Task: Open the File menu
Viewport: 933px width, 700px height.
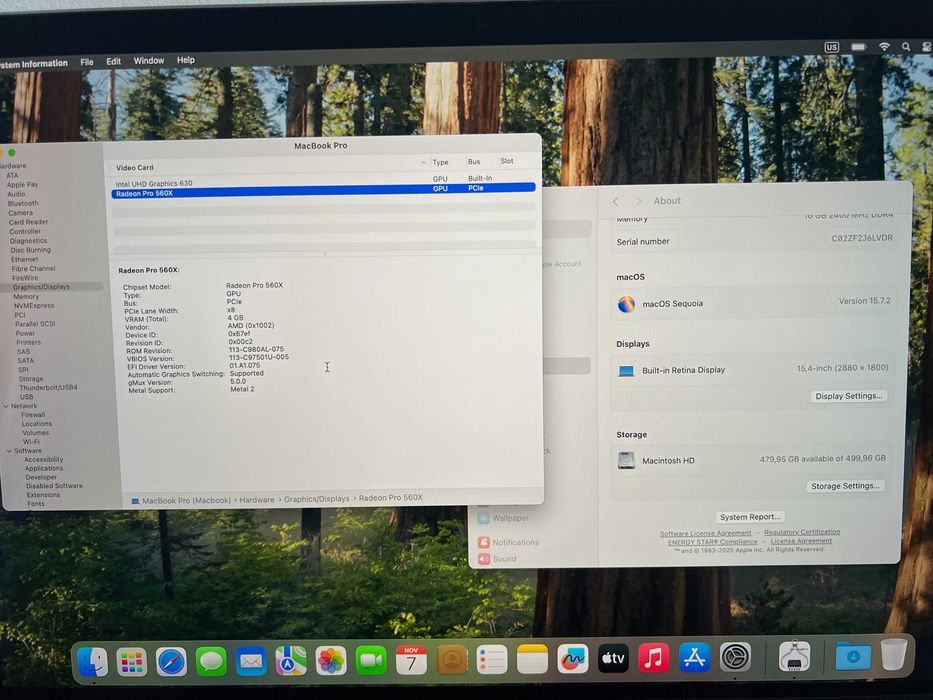Action: click(87, 62)
